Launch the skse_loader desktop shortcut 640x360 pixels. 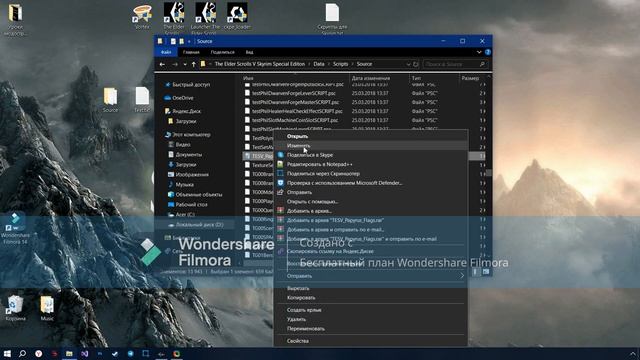pos(237,17)
